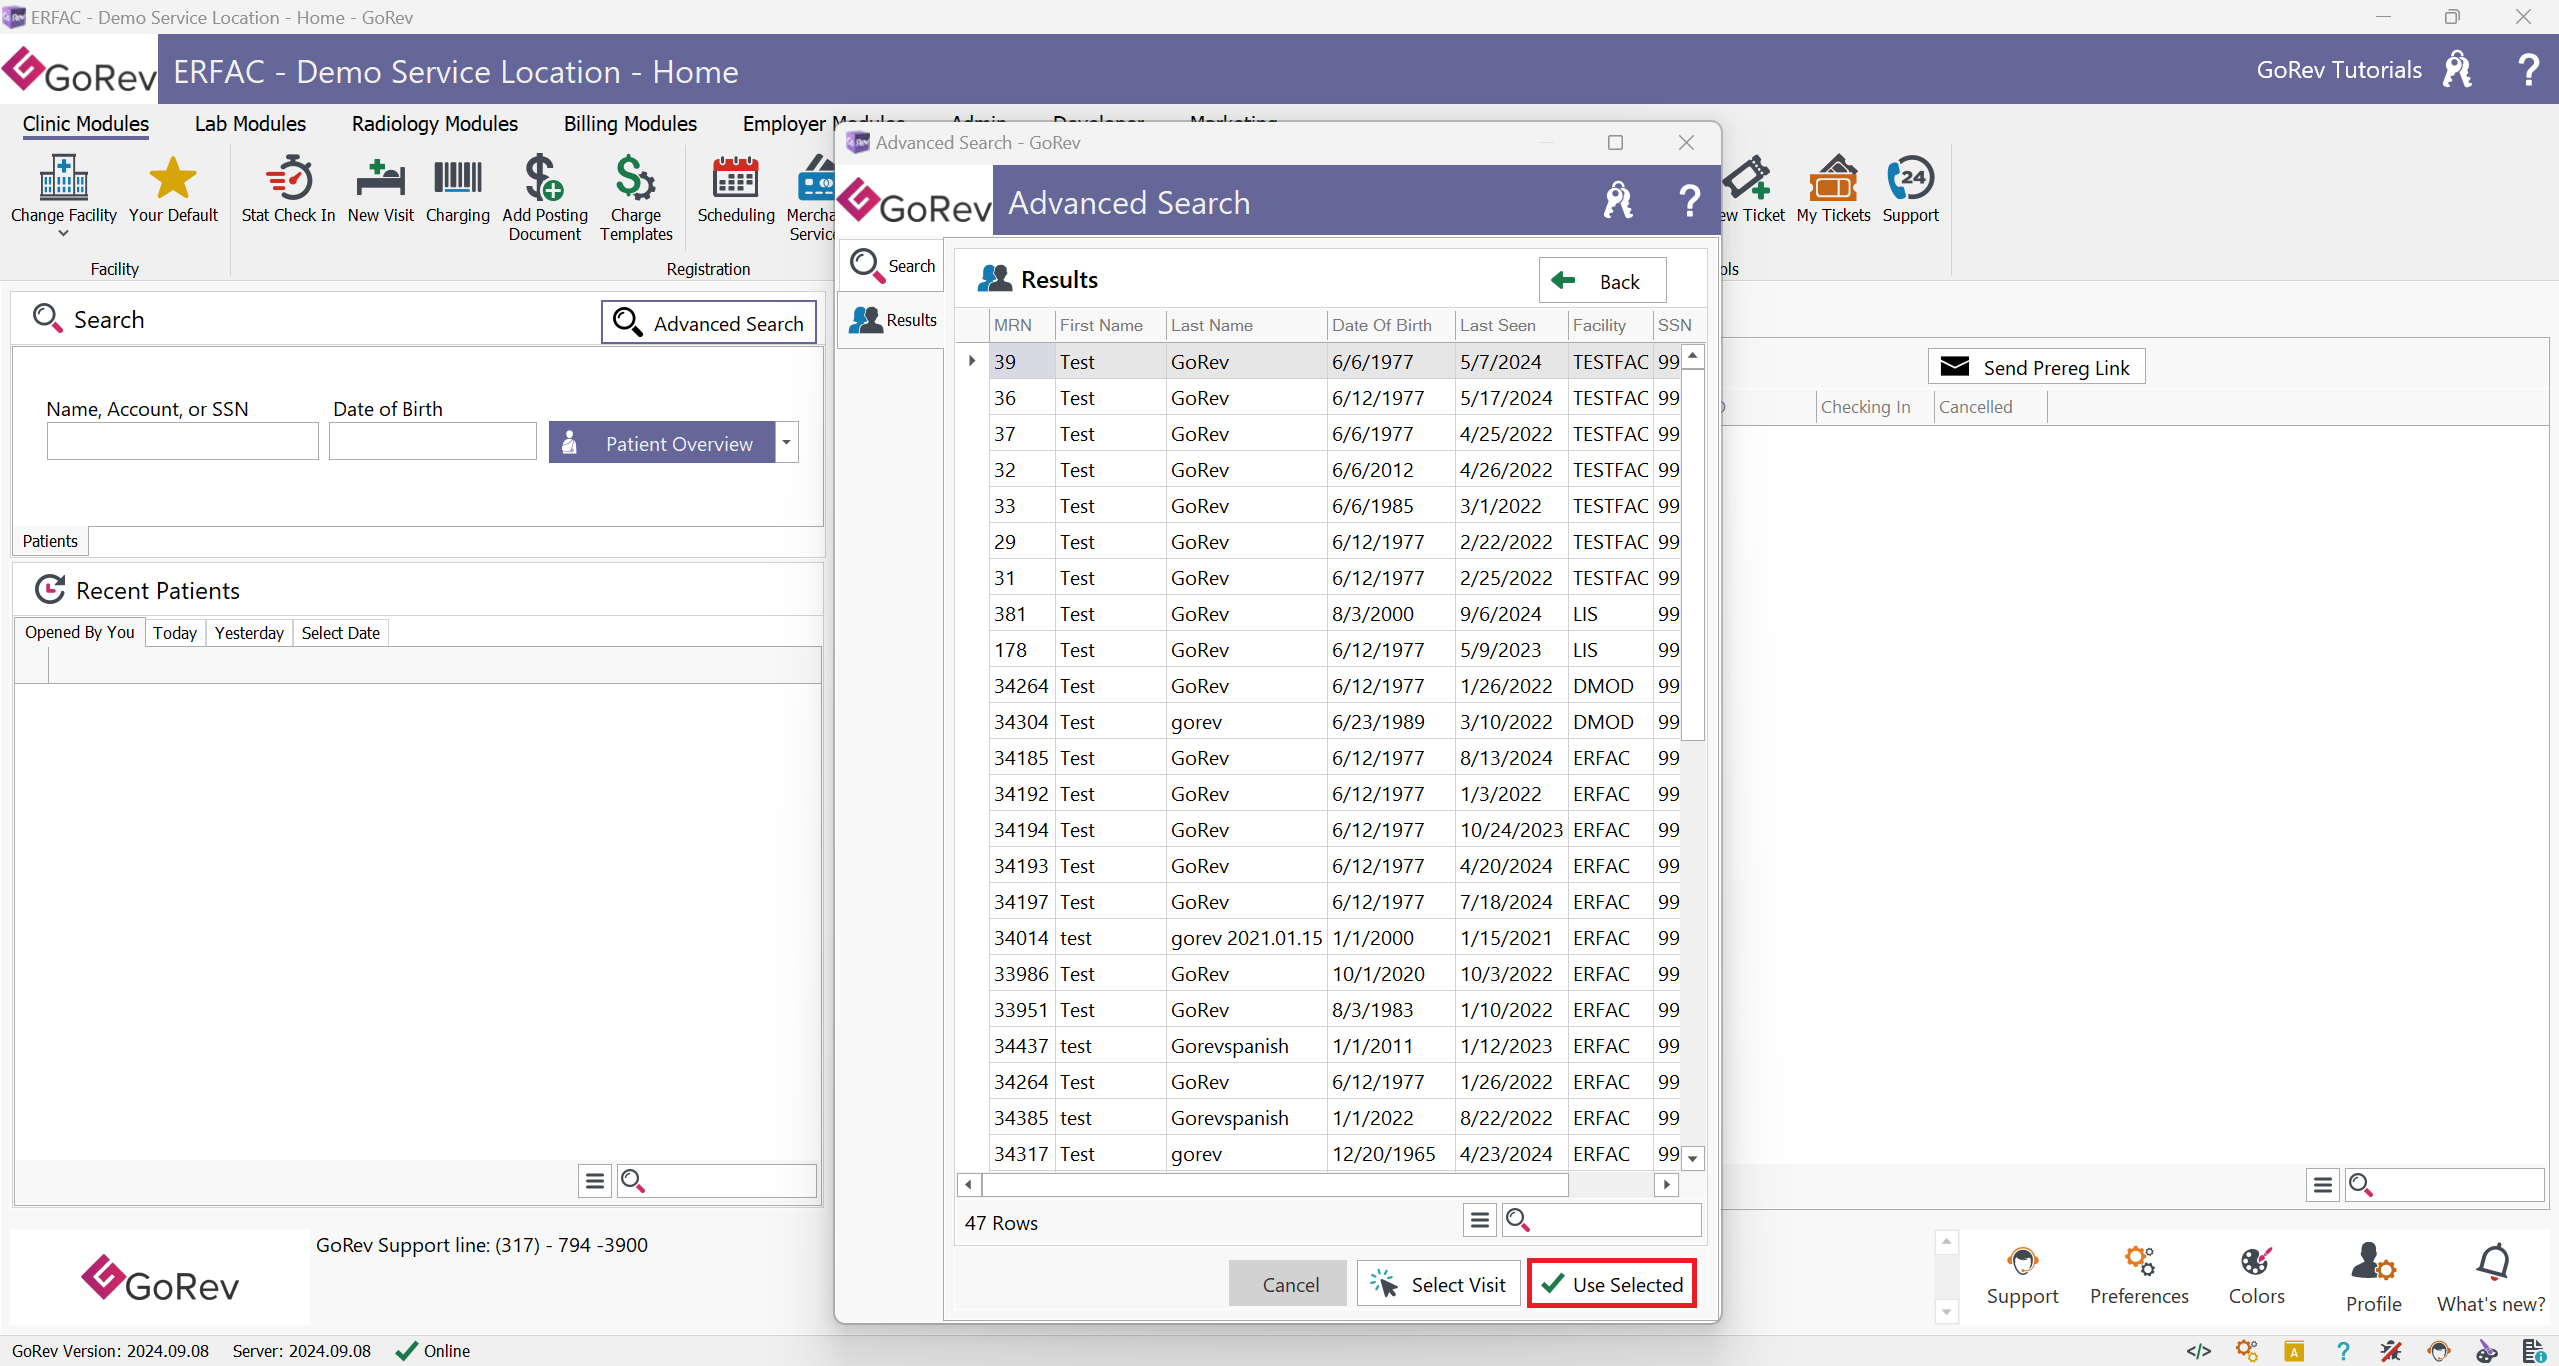Open the Billing Modules tab
This screenshot has width=2559, height=1366.
click(x=630, y=124)
